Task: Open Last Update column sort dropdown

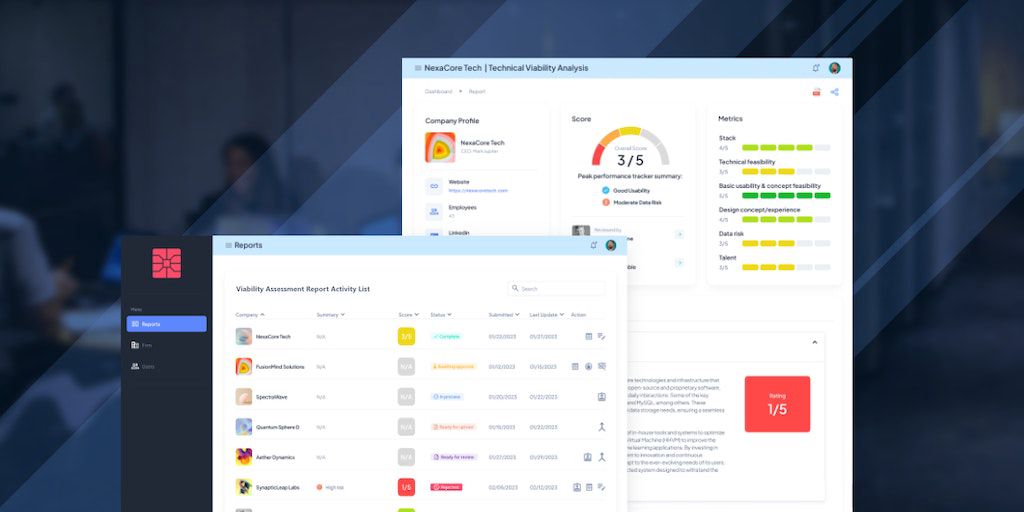Action: coord(562,315)
